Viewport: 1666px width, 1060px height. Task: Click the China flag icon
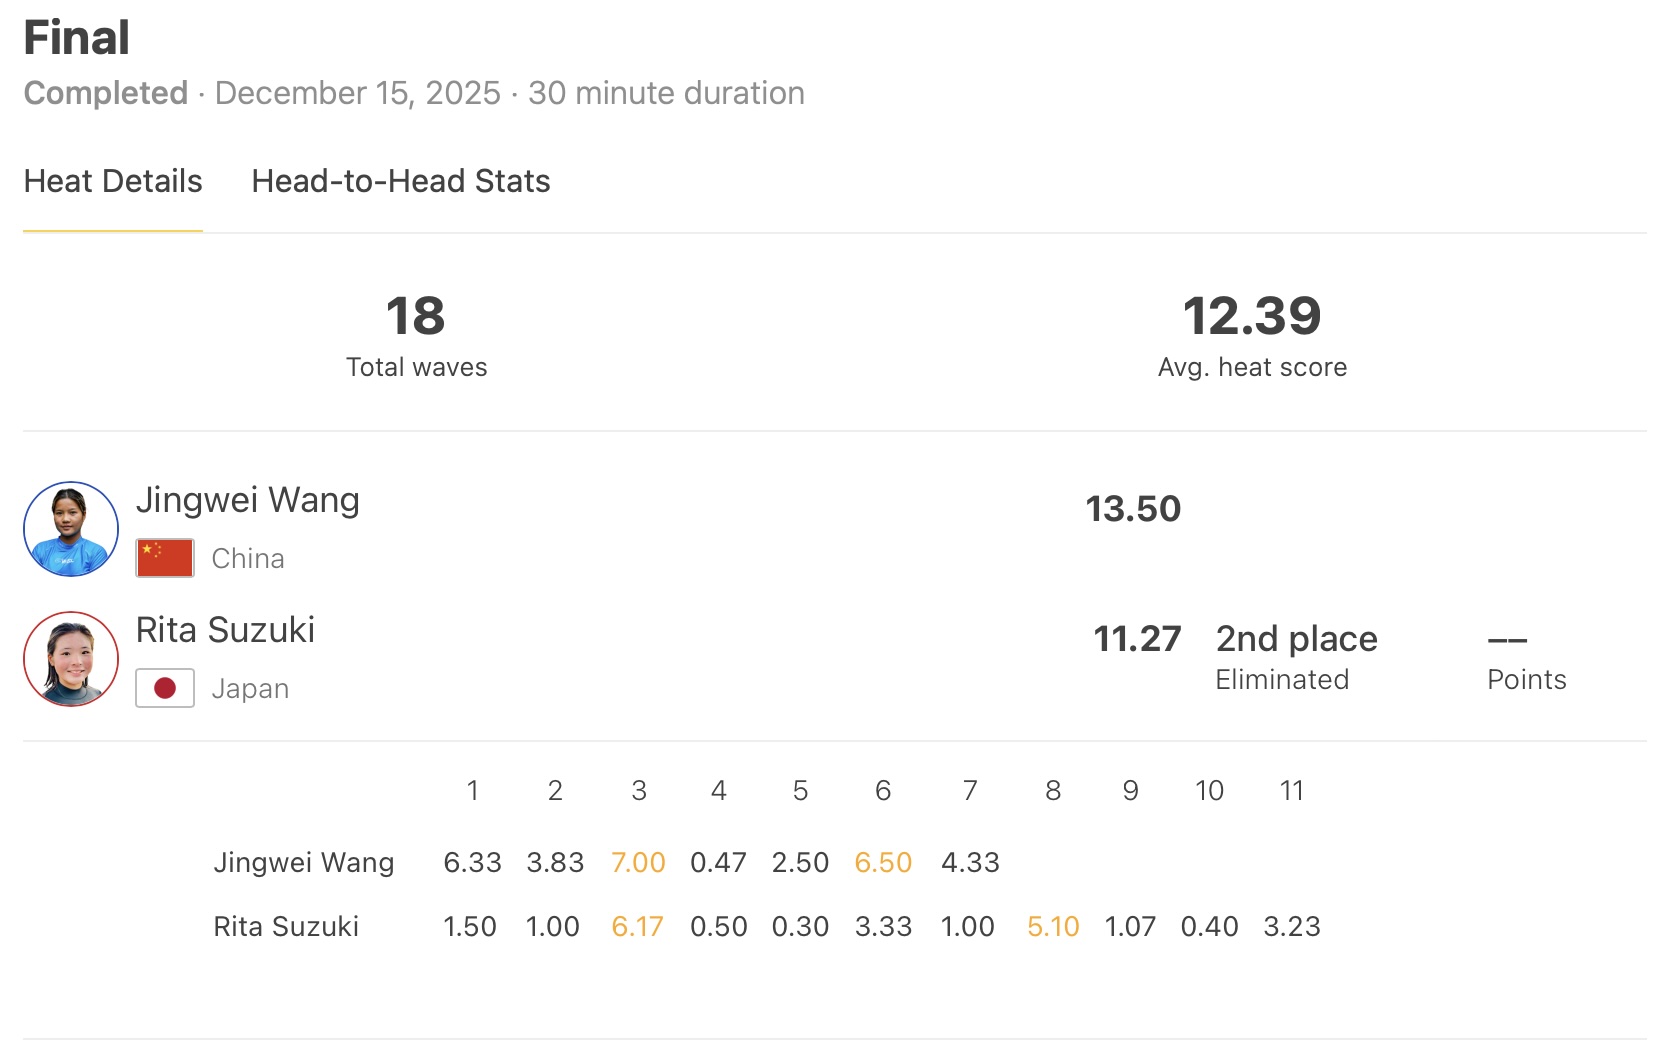165,558
